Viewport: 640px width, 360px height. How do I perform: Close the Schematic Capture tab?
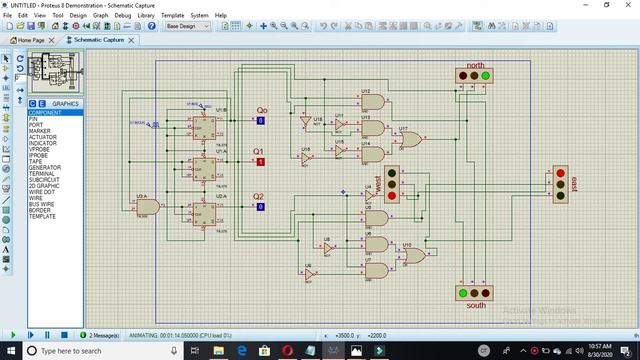pos(131,40)
